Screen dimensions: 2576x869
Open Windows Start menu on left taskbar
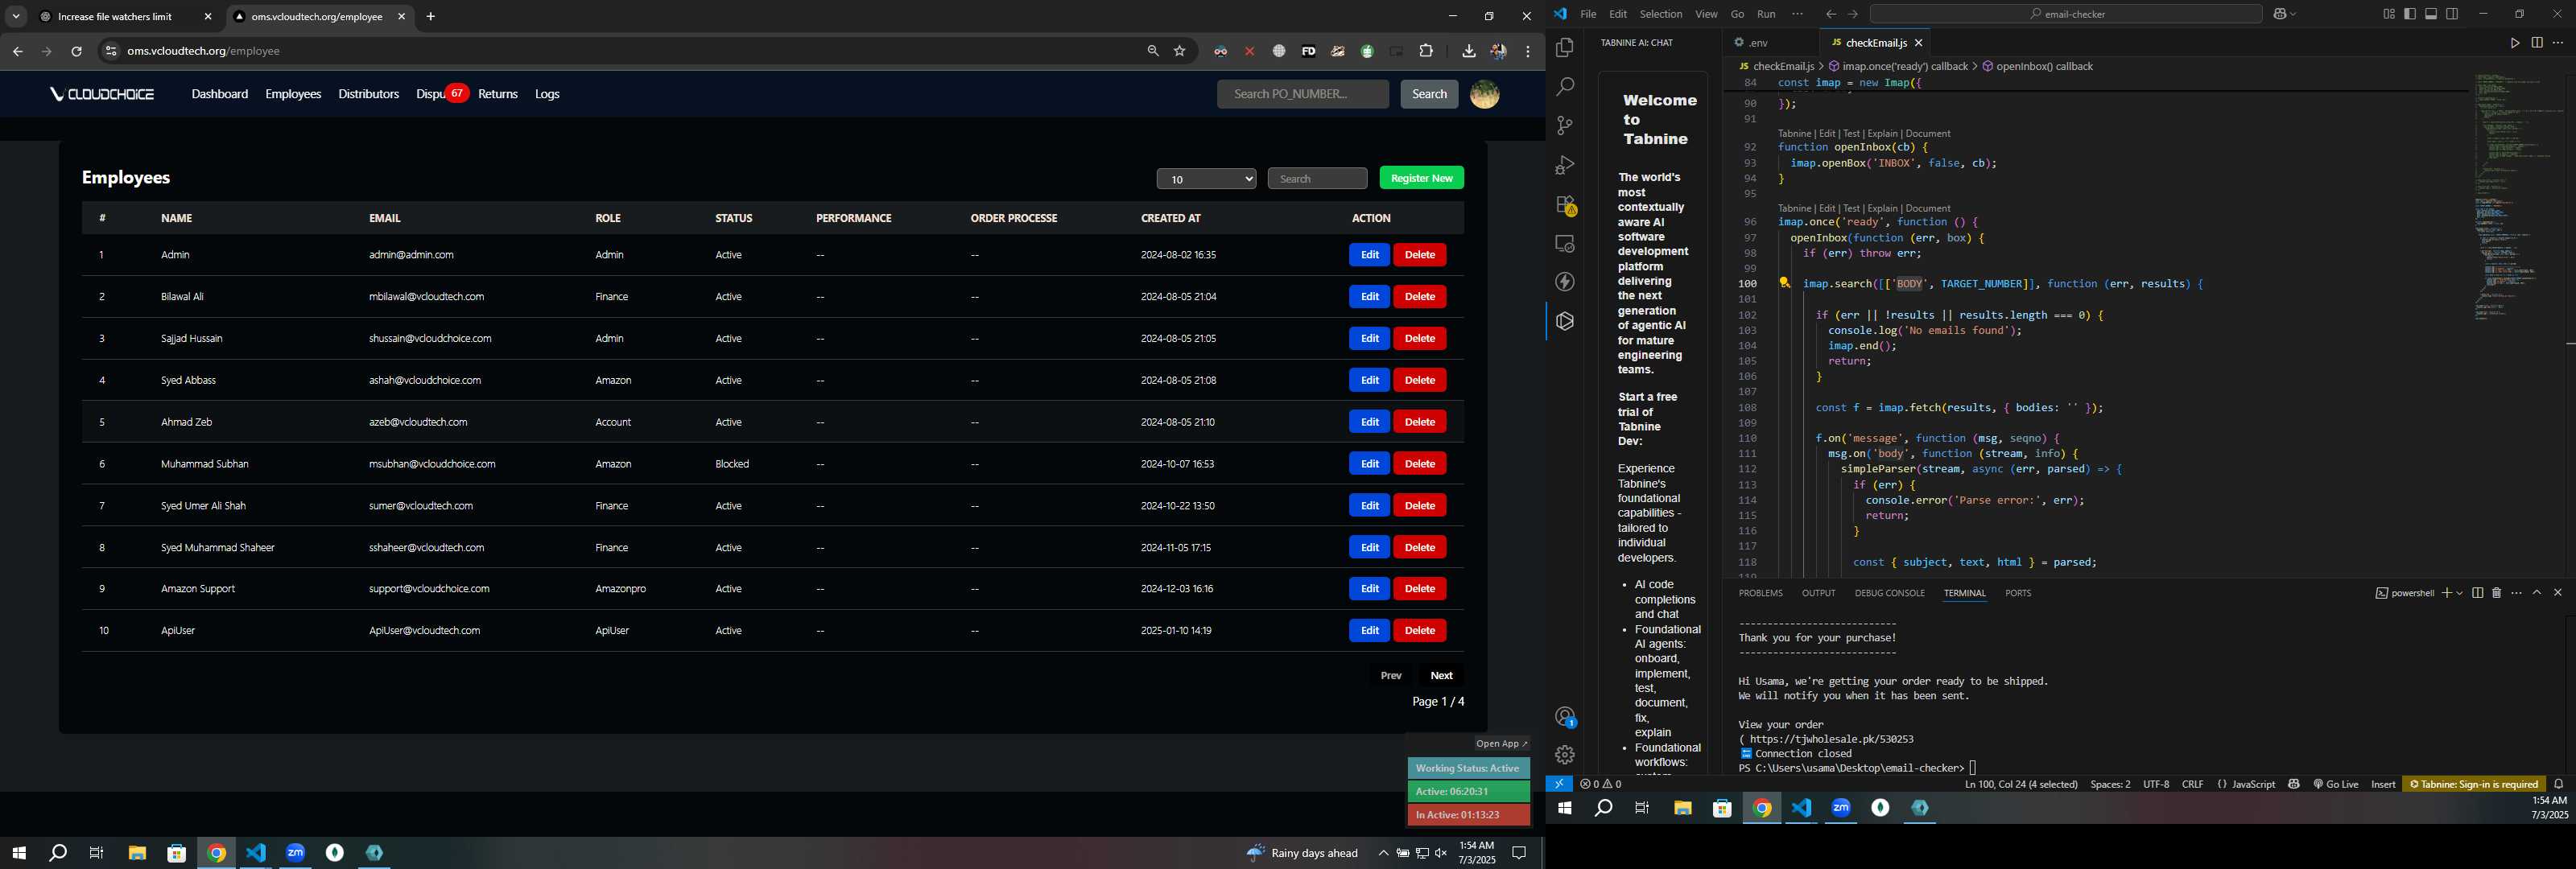coord(18,853)
